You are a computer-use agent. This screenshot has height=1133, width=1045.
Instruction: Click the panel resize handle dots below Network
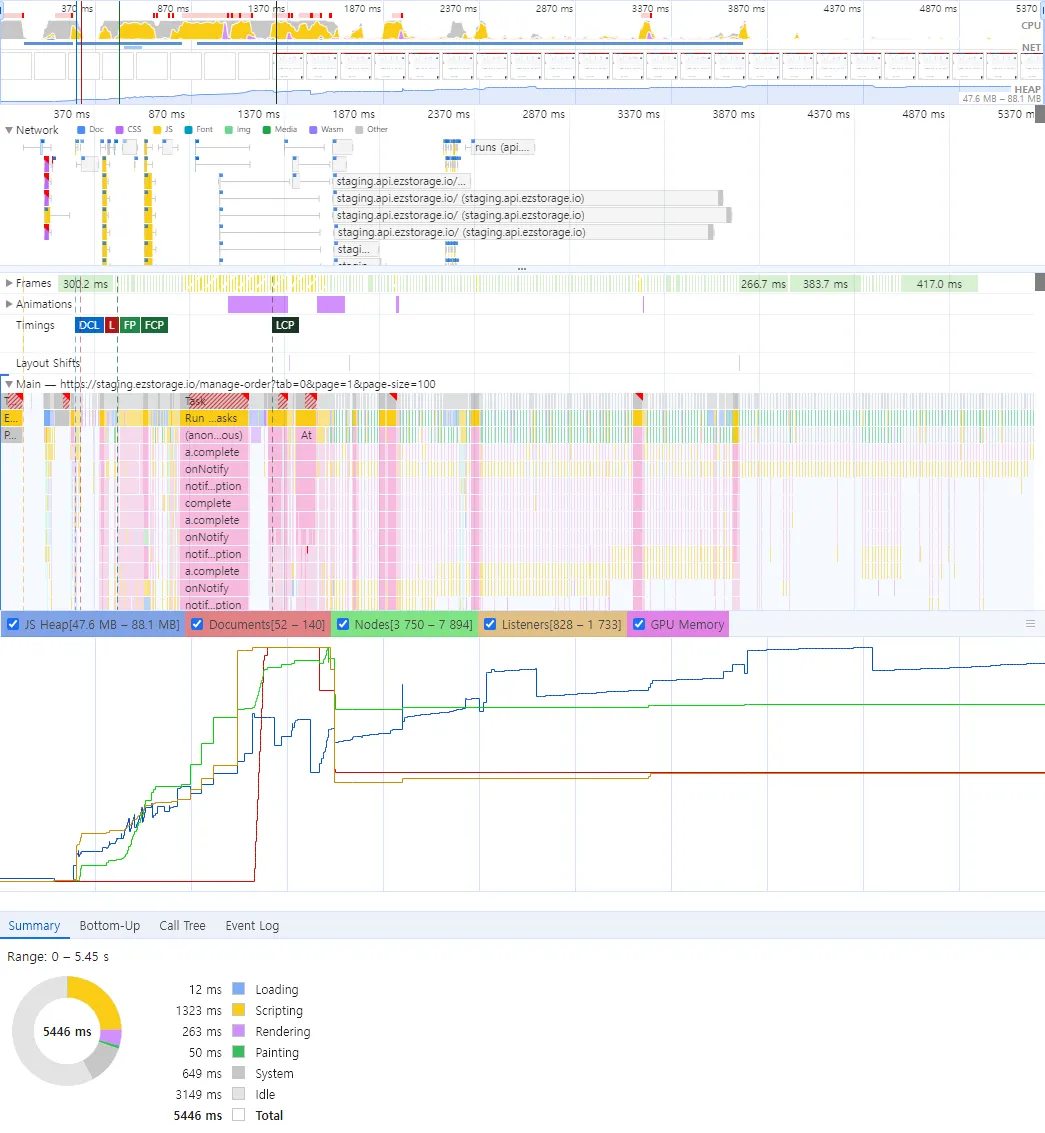(521, 269)
